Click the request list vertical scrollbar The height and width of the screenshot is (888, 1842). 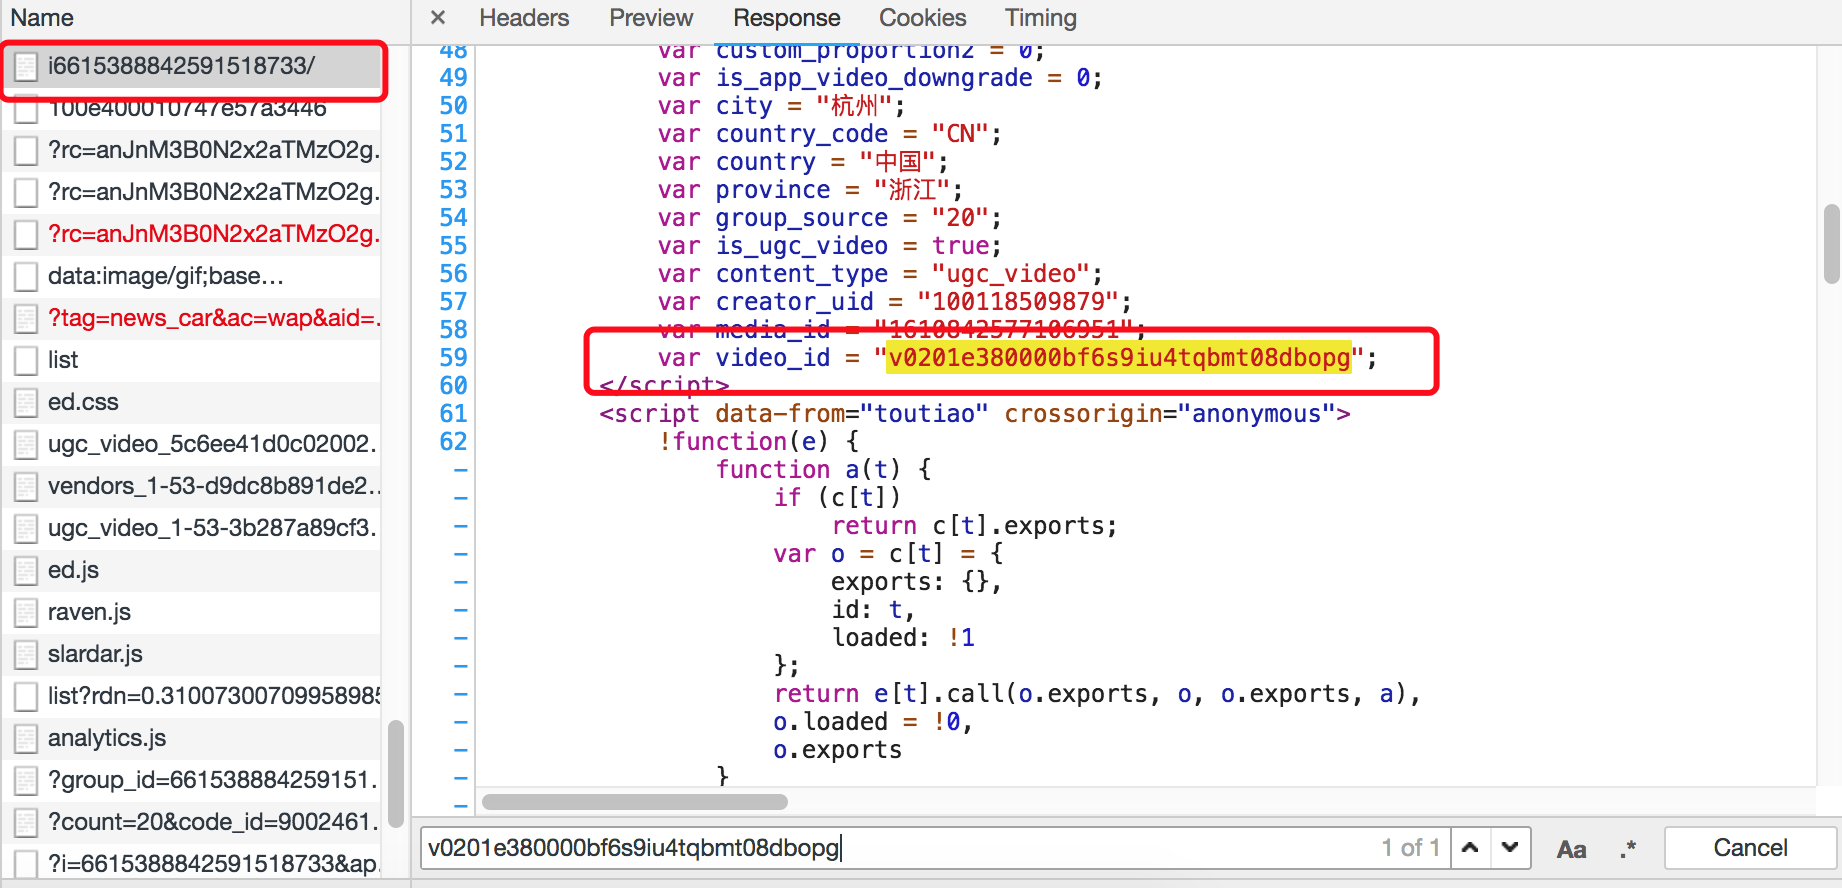pos(396,774)
